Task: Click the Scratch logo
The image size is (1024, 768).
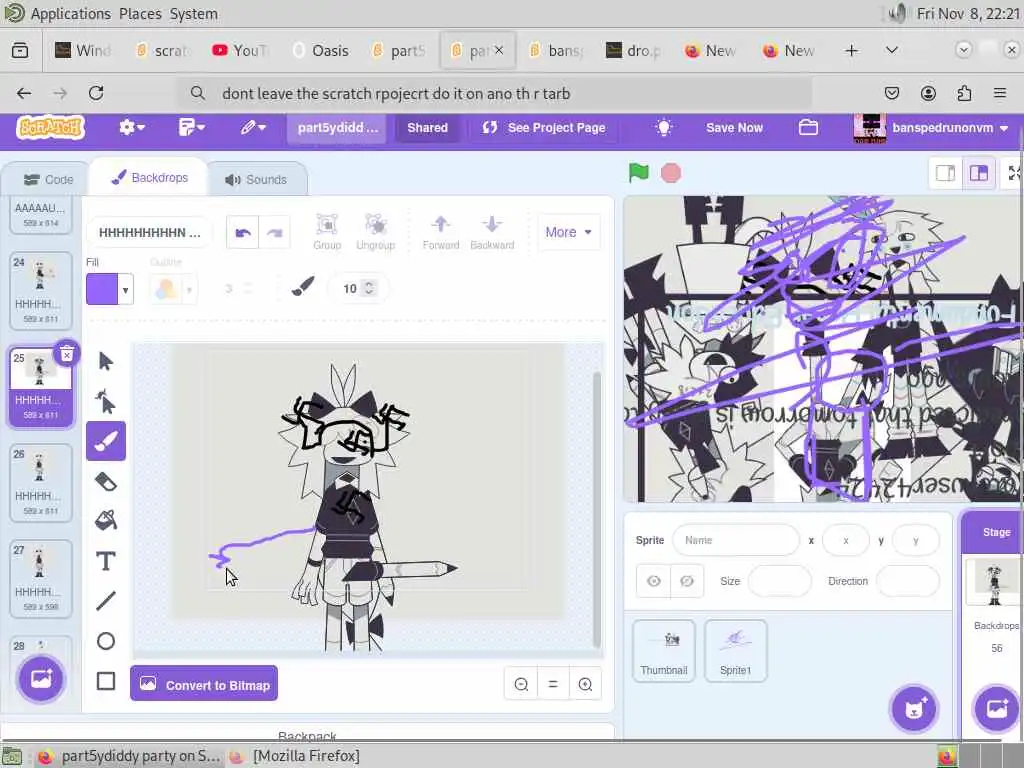Action: [51, 127]
